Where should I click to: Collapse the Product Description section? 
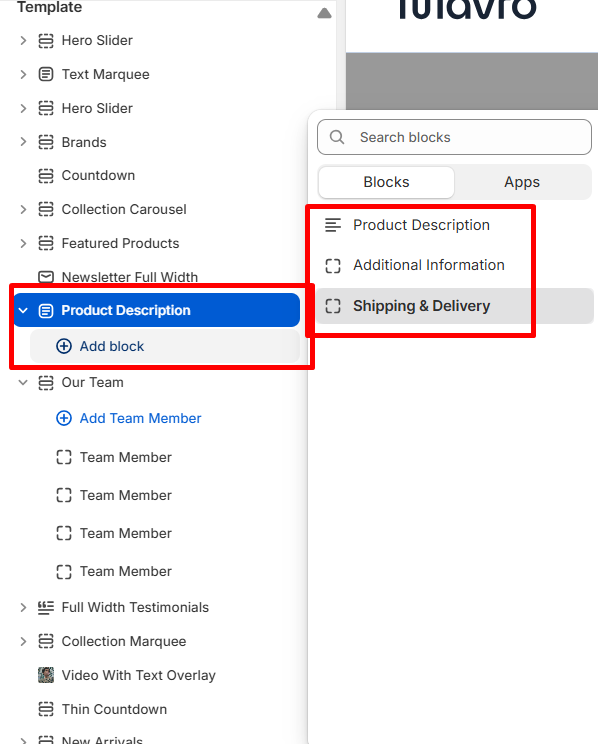[23, 310]
